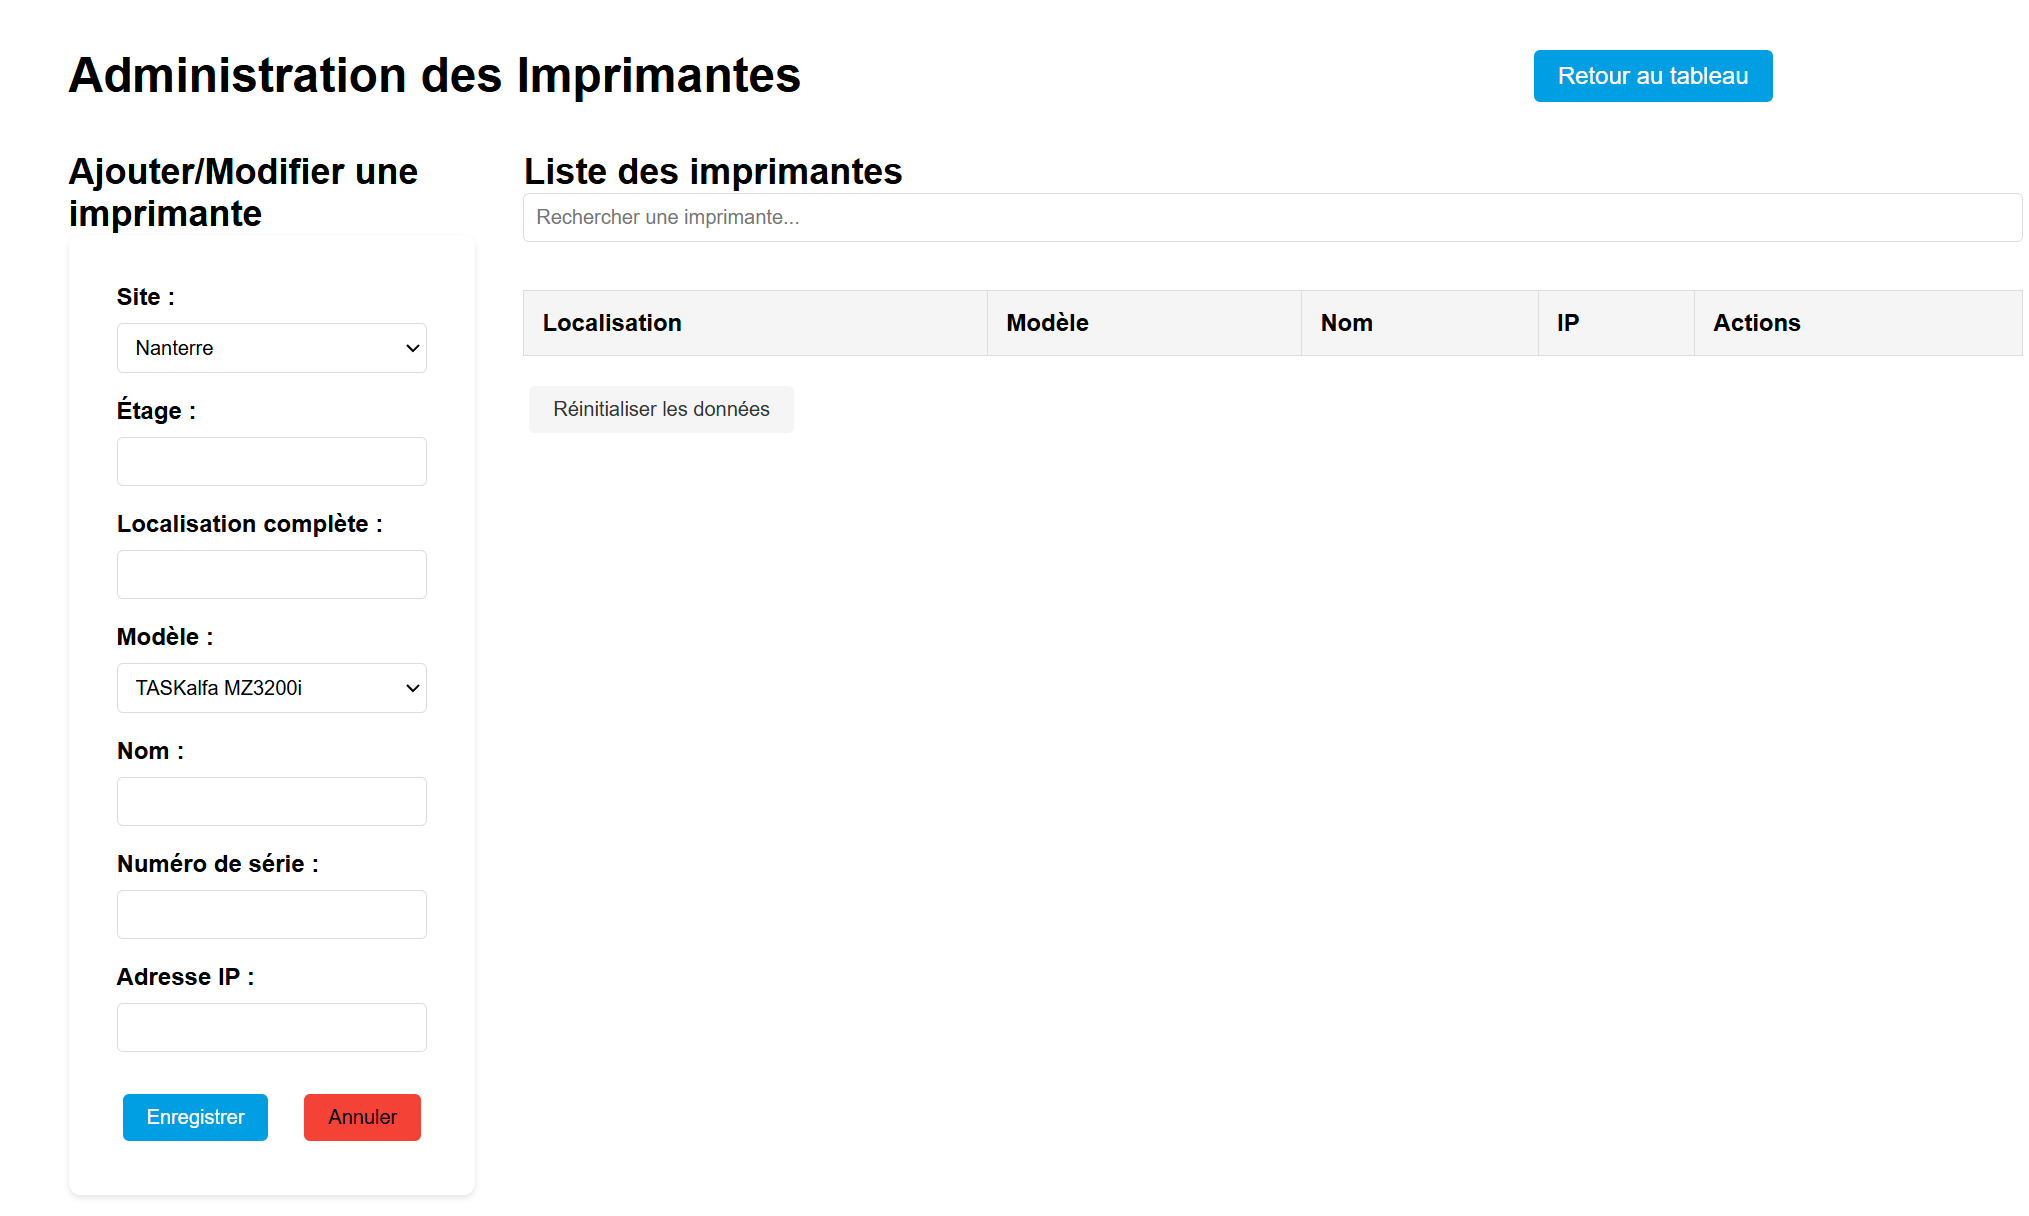Click the Nom column header
This screenshot has width=2029, height=1216.
click(1346, 322)
